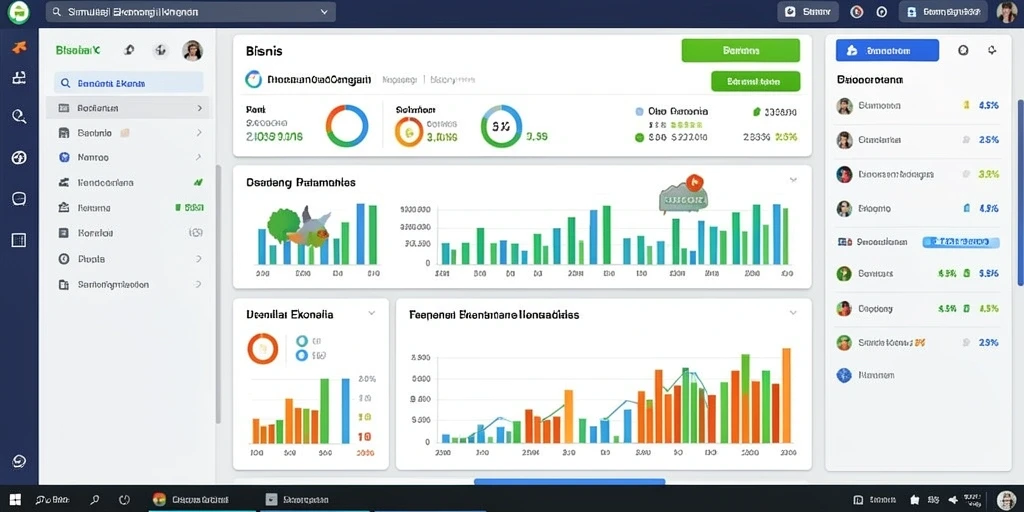Select first blue radio option in donut panel
1024x512 pixels.
[x=301, y=341]
